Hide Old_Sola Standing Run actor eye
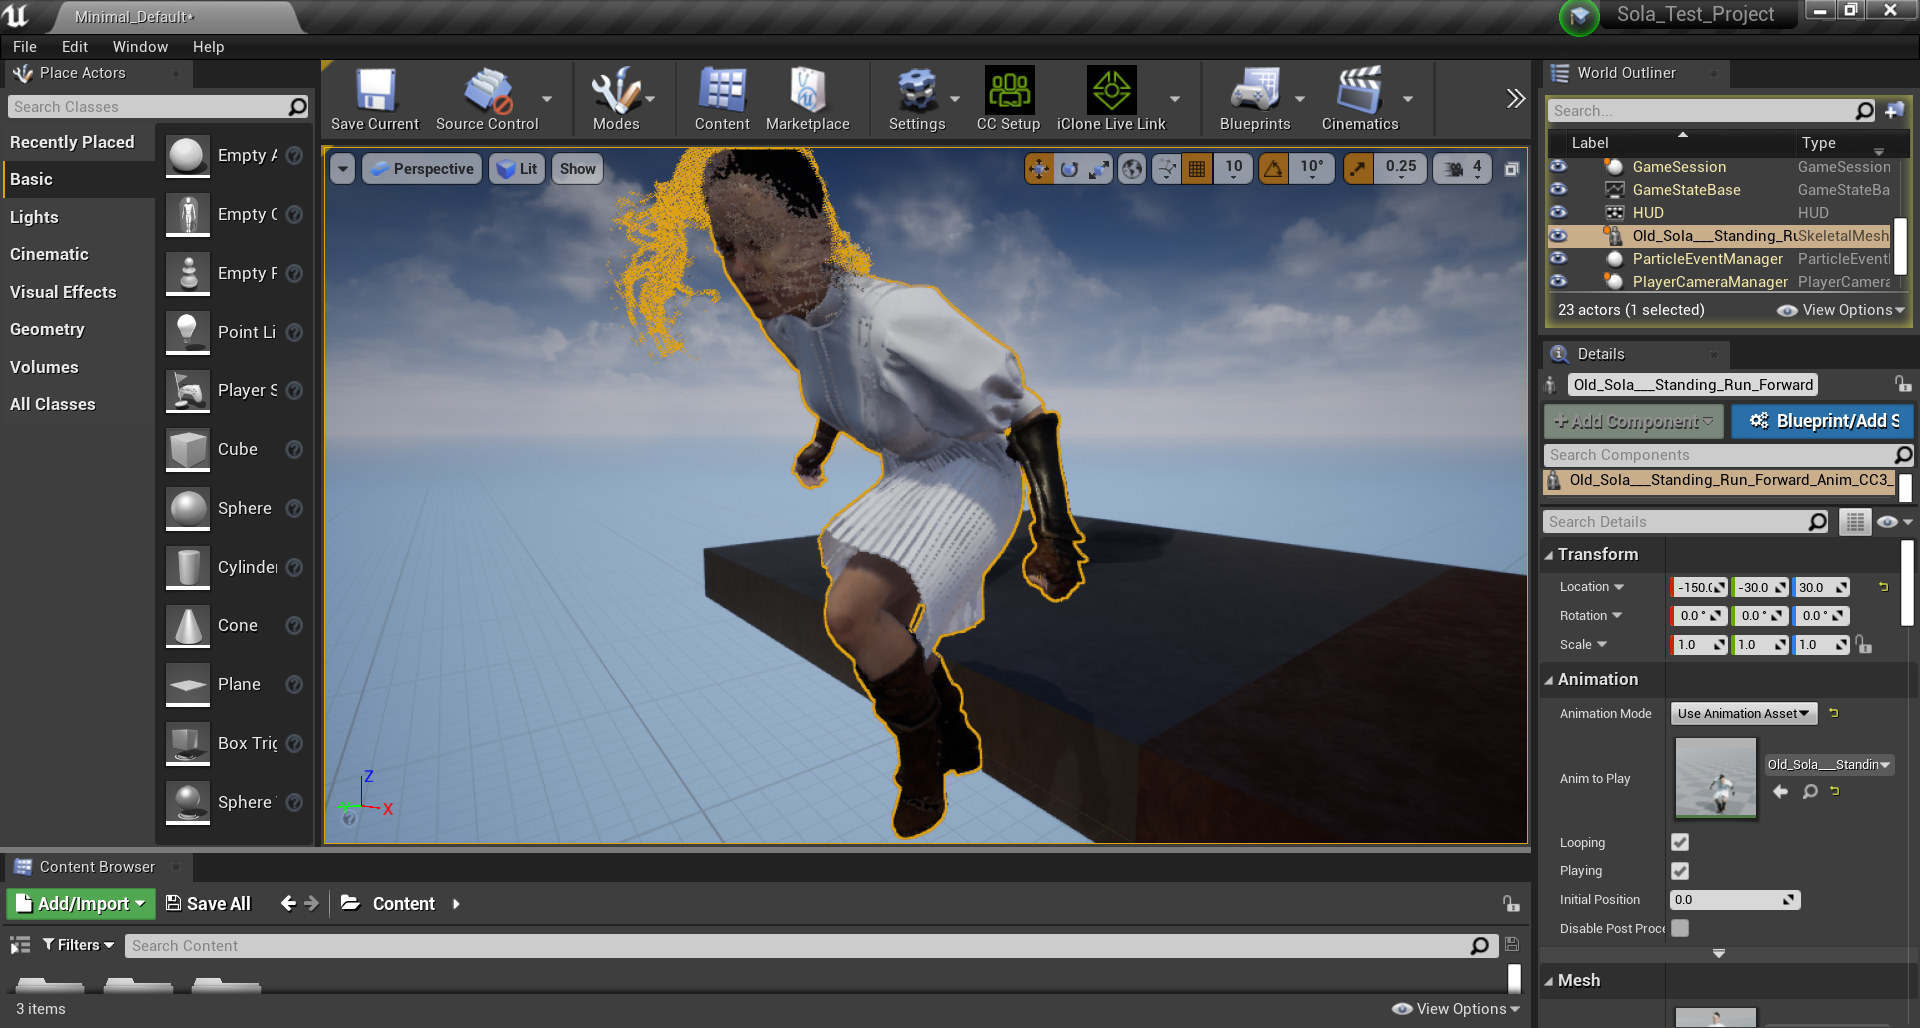 point(1558,236)
